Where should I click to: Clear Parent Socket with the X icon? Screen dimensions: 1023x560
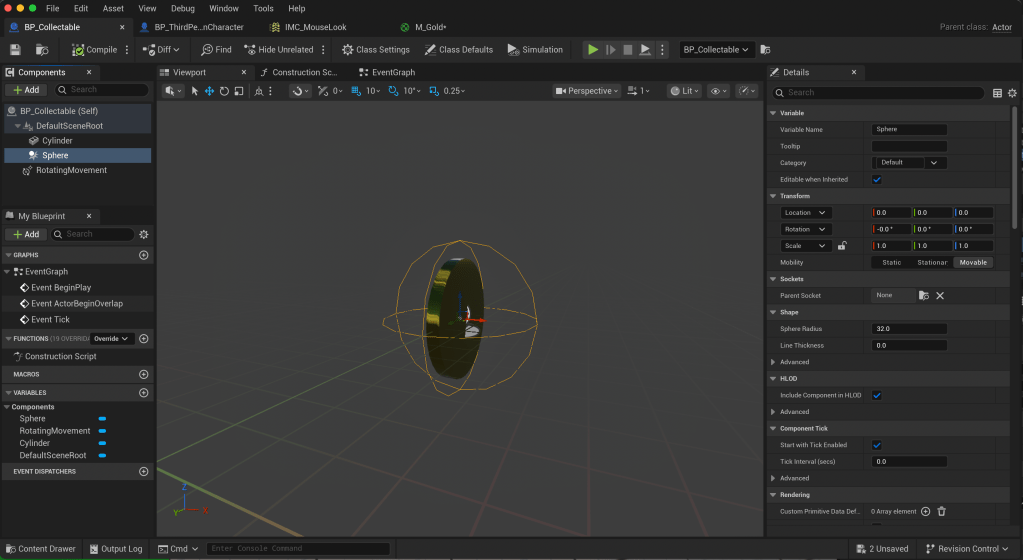pos(940,295)
